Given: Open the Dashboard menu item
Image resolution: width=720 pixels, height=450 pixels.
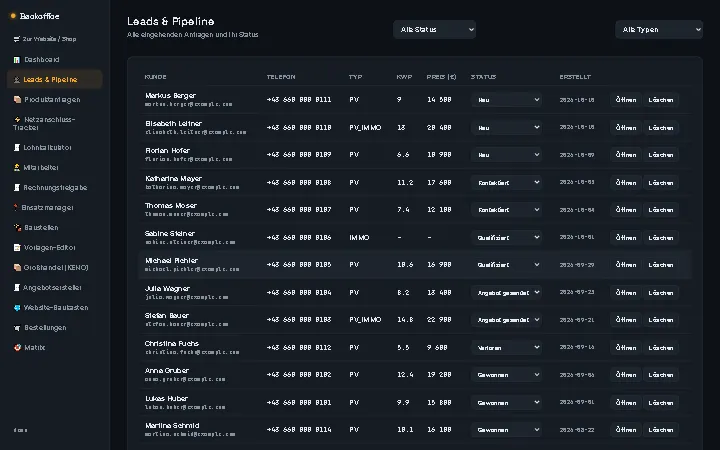Looking at the screenshot, I should pos(54,60).
